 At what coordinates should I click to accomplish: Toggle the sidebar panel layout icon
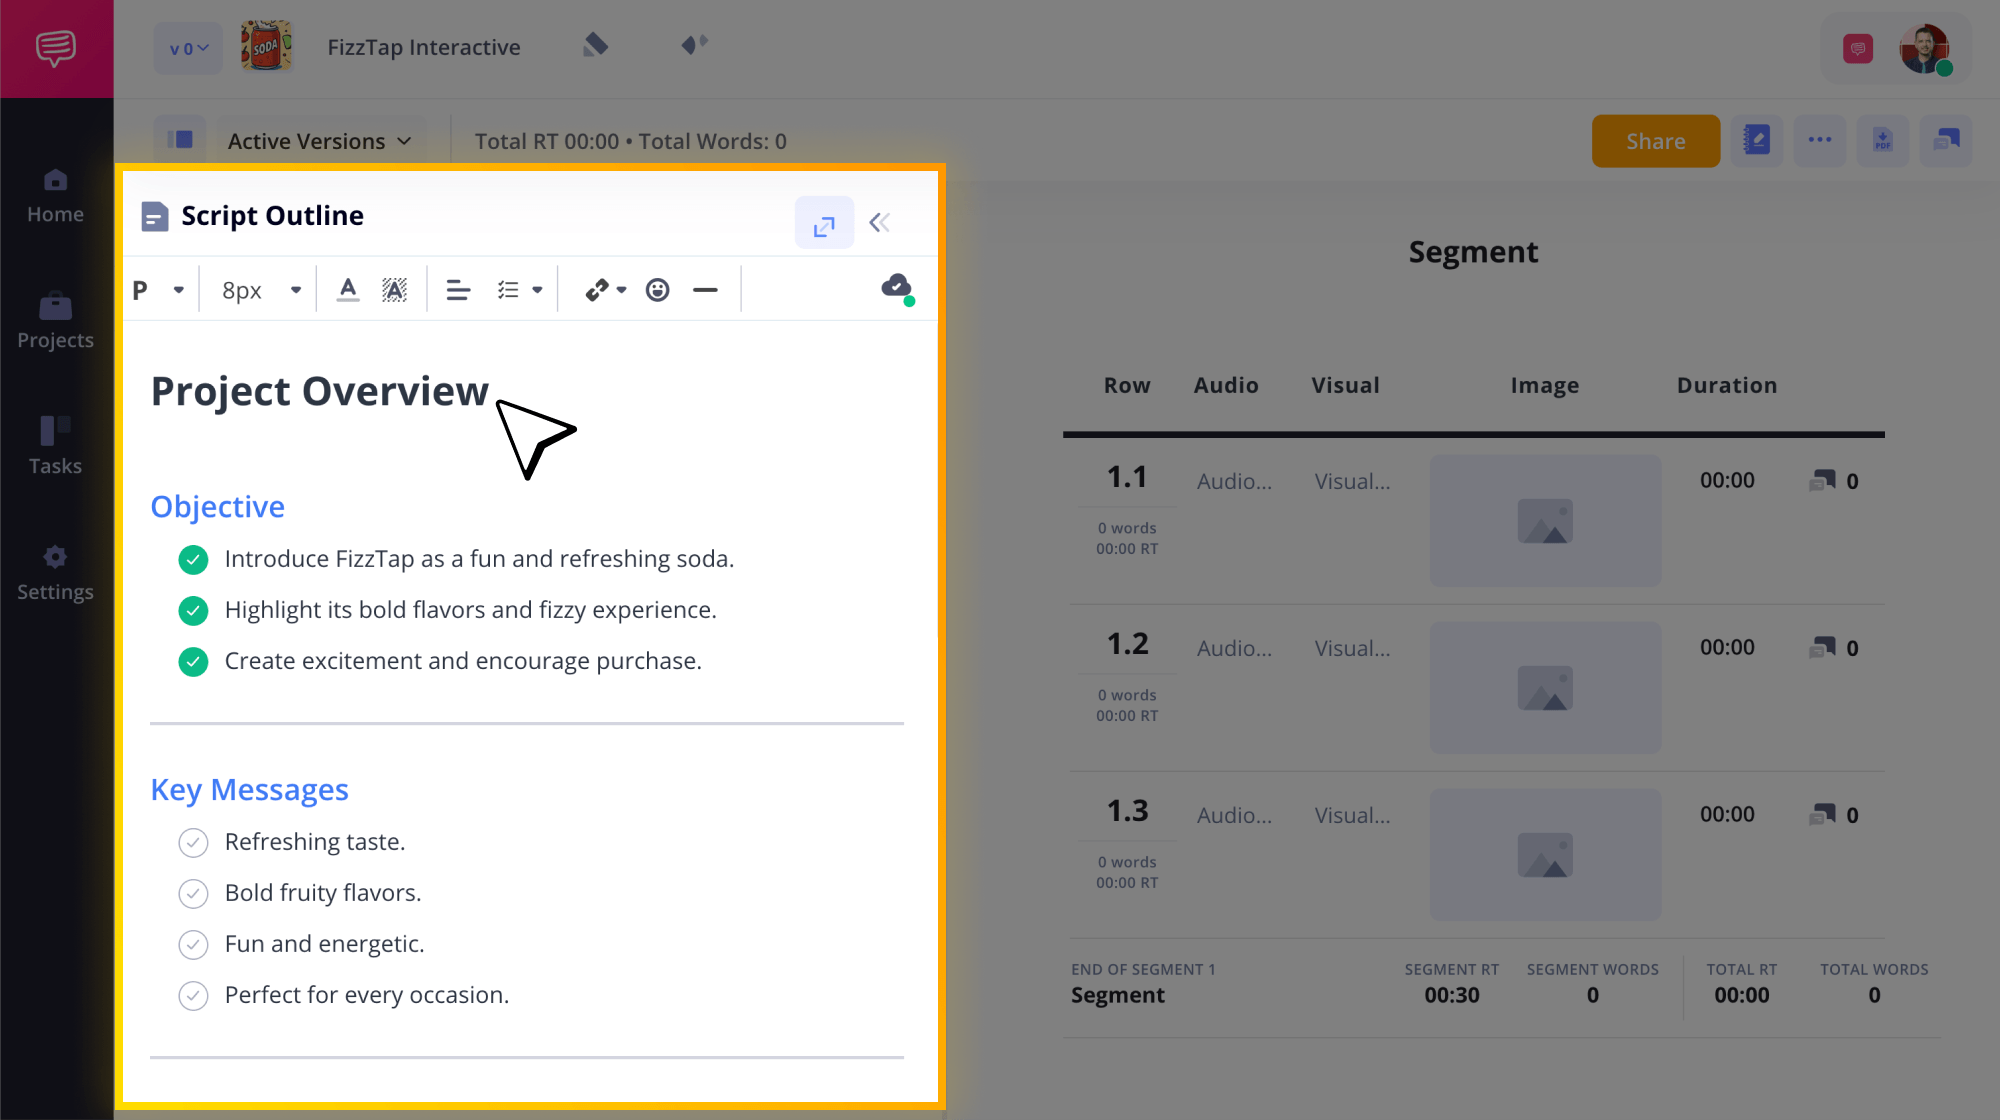tap(180, 140)
